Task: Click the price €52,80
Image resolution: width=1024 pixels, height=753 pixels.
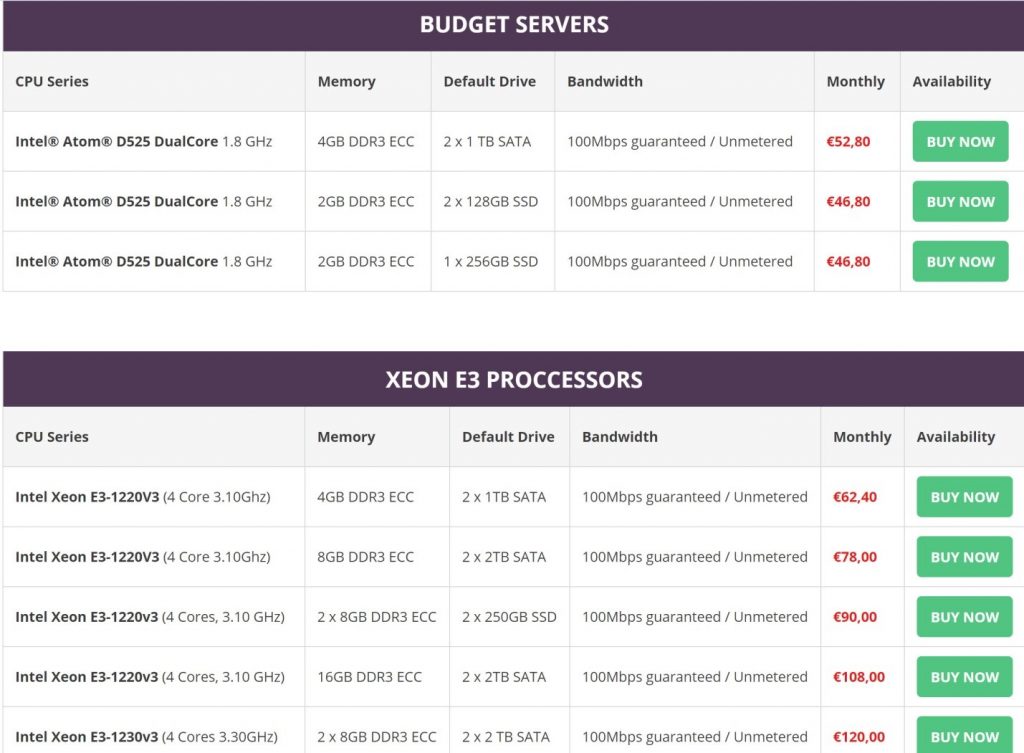Action: pyautogui.click(x=848, y=142)
